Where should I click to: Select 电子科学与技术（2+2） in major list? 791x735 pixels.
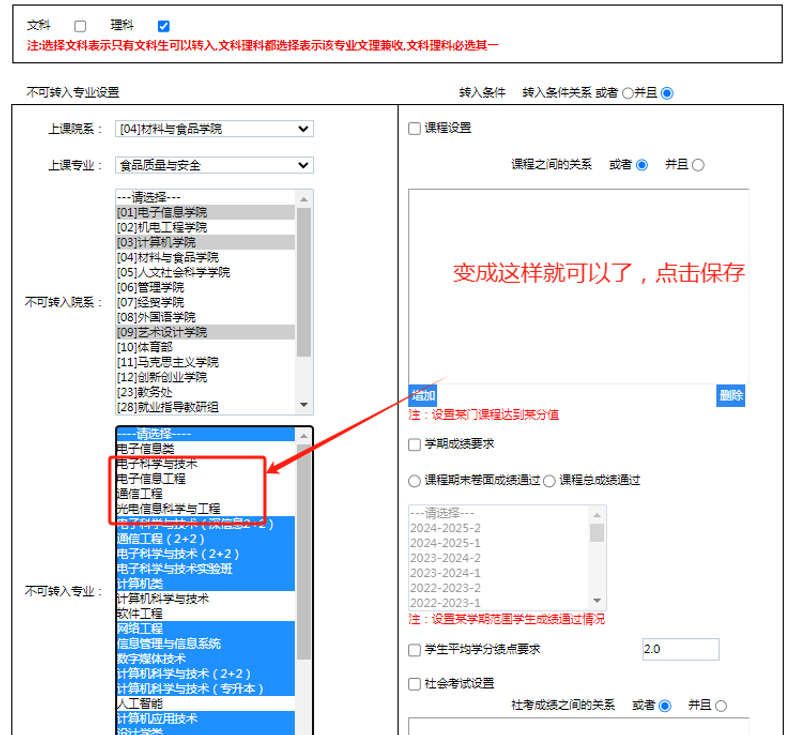click(x=205, y=553)
